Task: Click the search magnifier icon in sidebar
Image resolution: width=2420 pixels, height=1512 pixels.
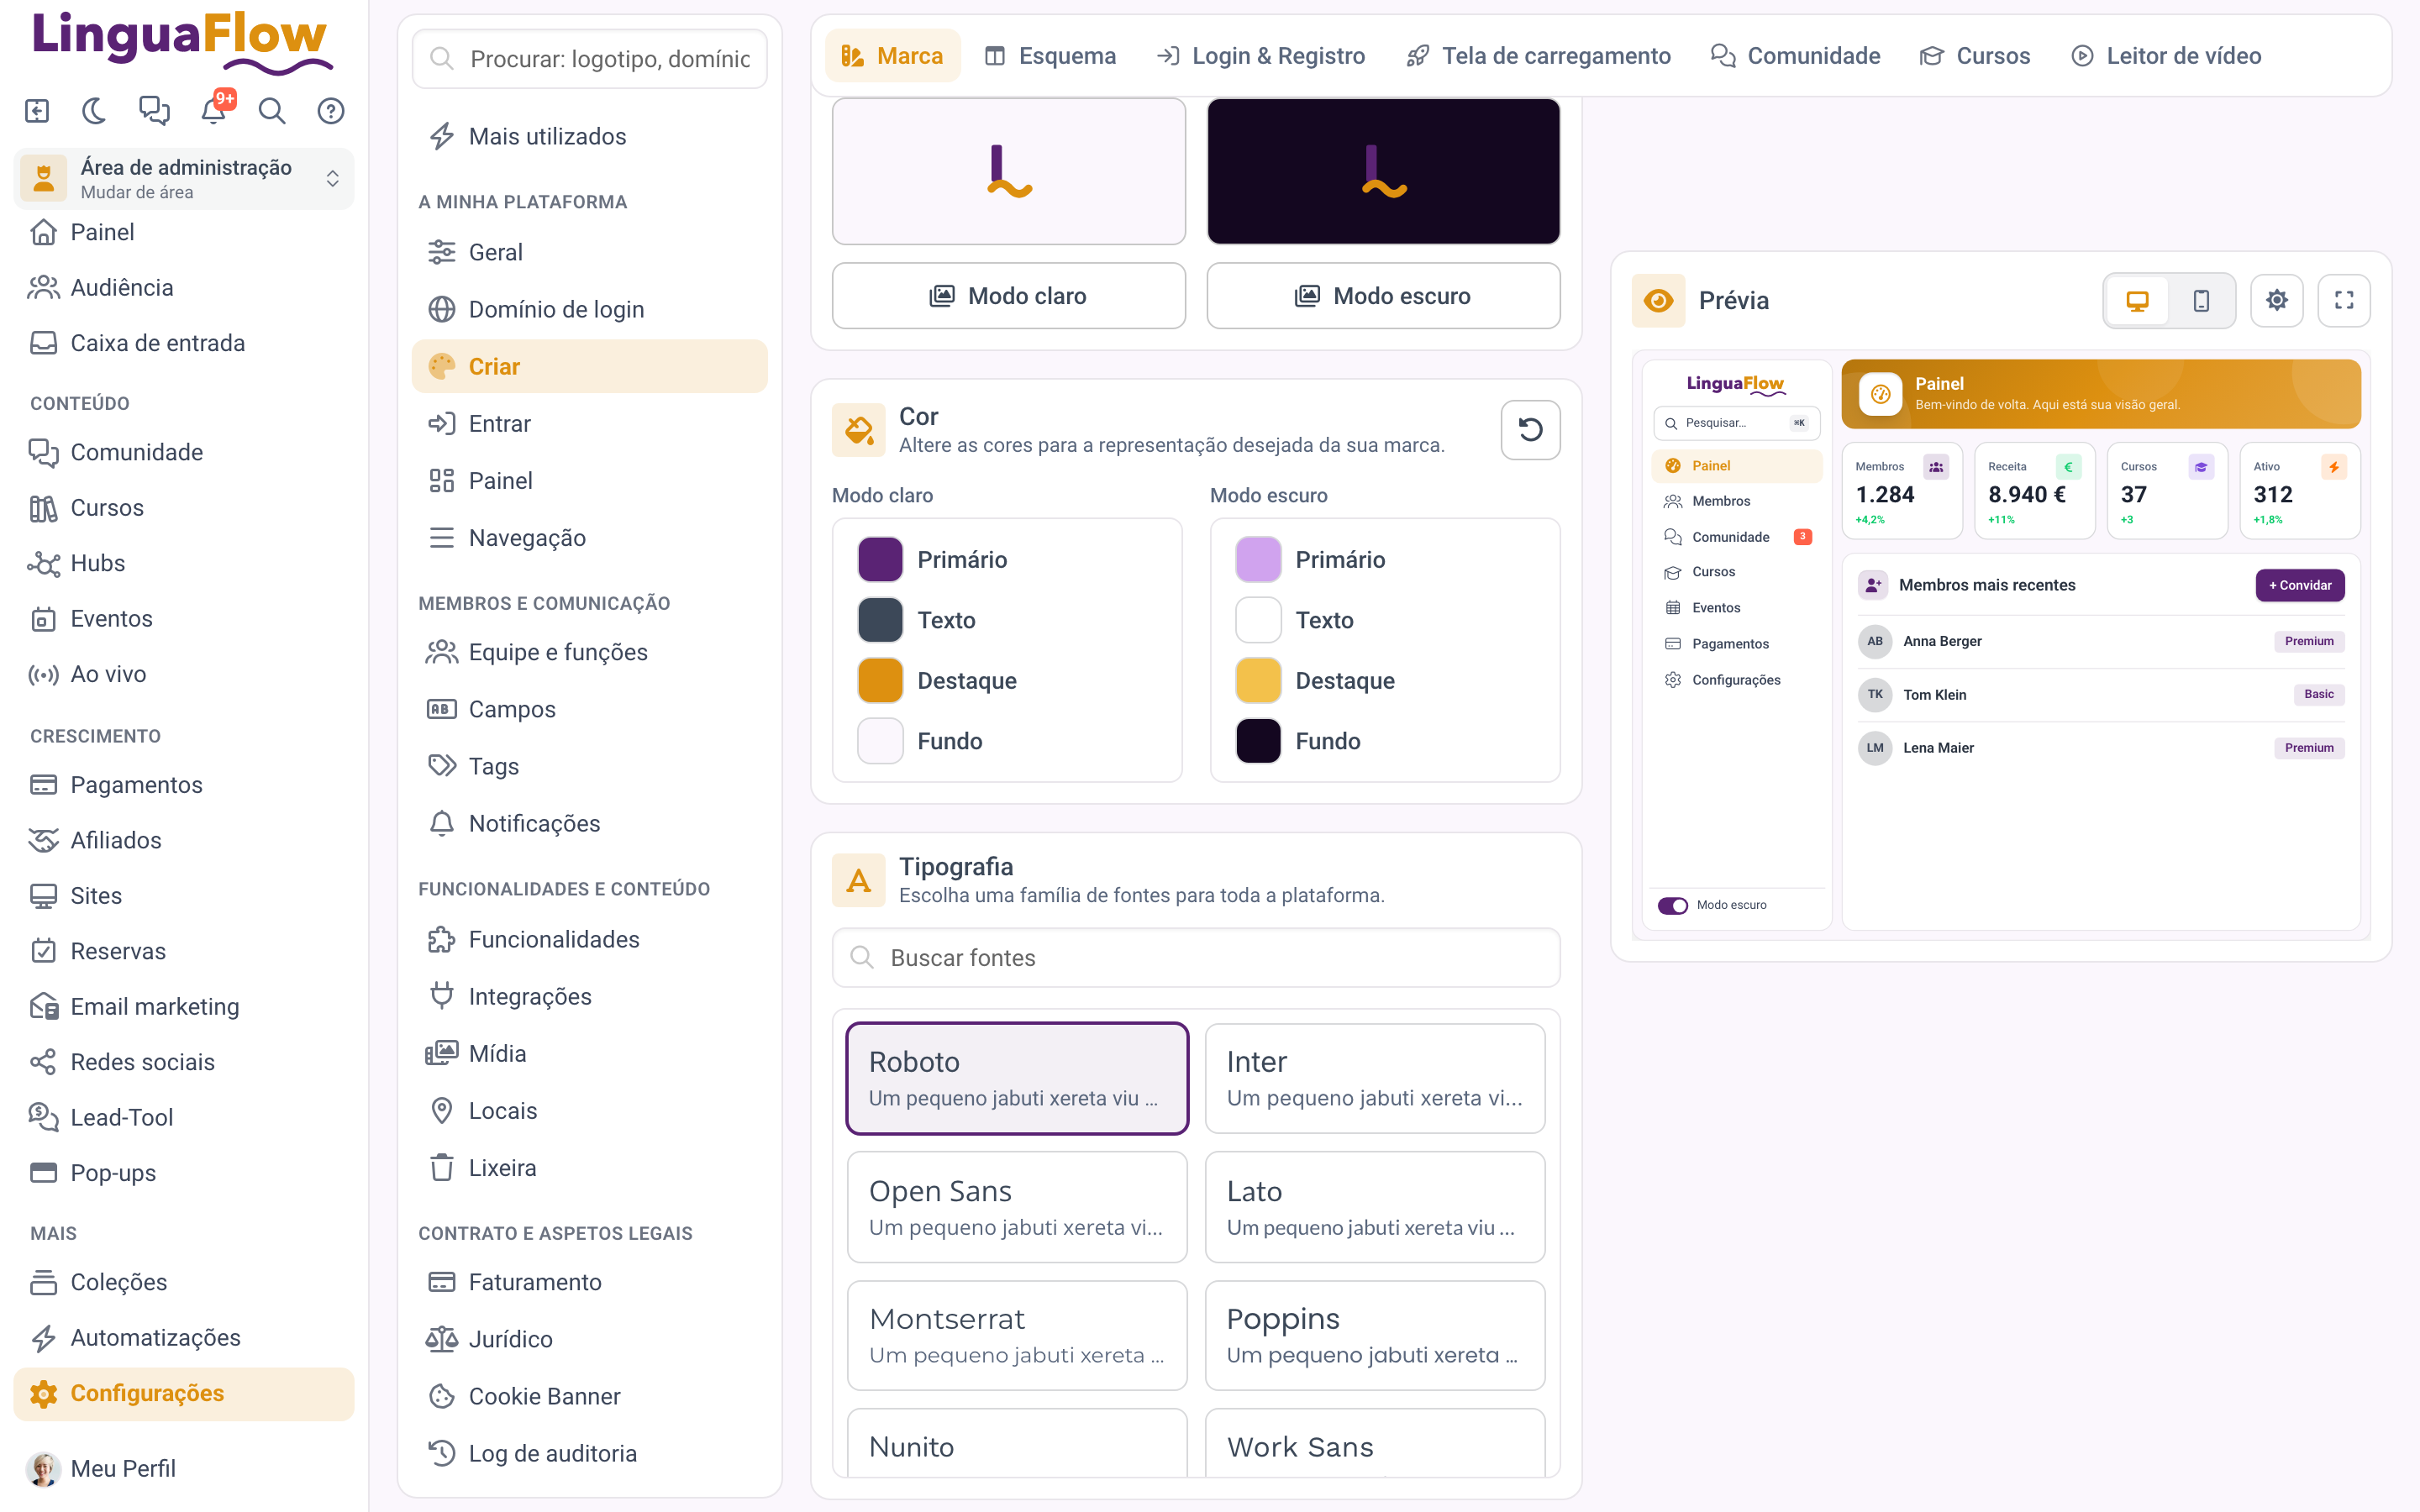Action: pos(272,110)
